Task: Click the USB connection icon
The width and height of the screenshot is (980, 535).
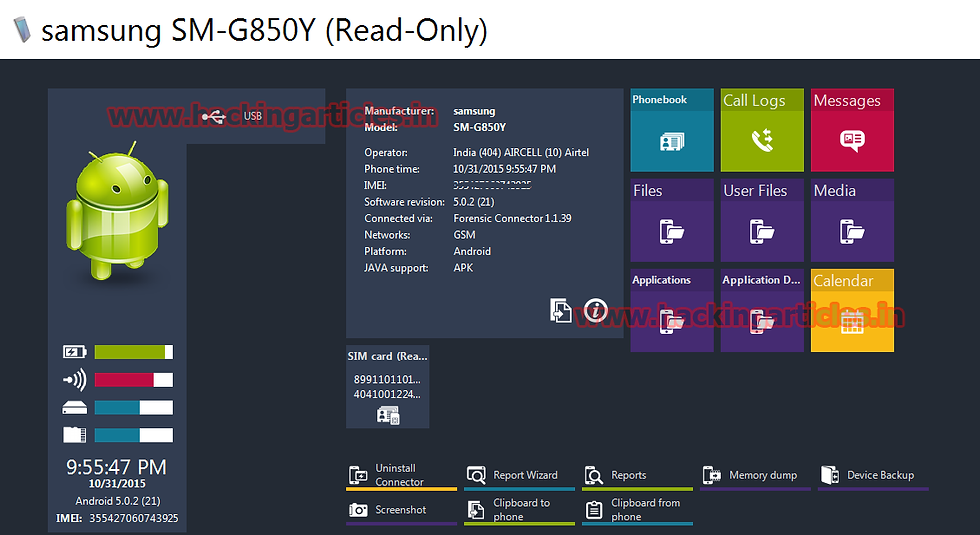Action: pyautogui.click(x=214, y=116)
